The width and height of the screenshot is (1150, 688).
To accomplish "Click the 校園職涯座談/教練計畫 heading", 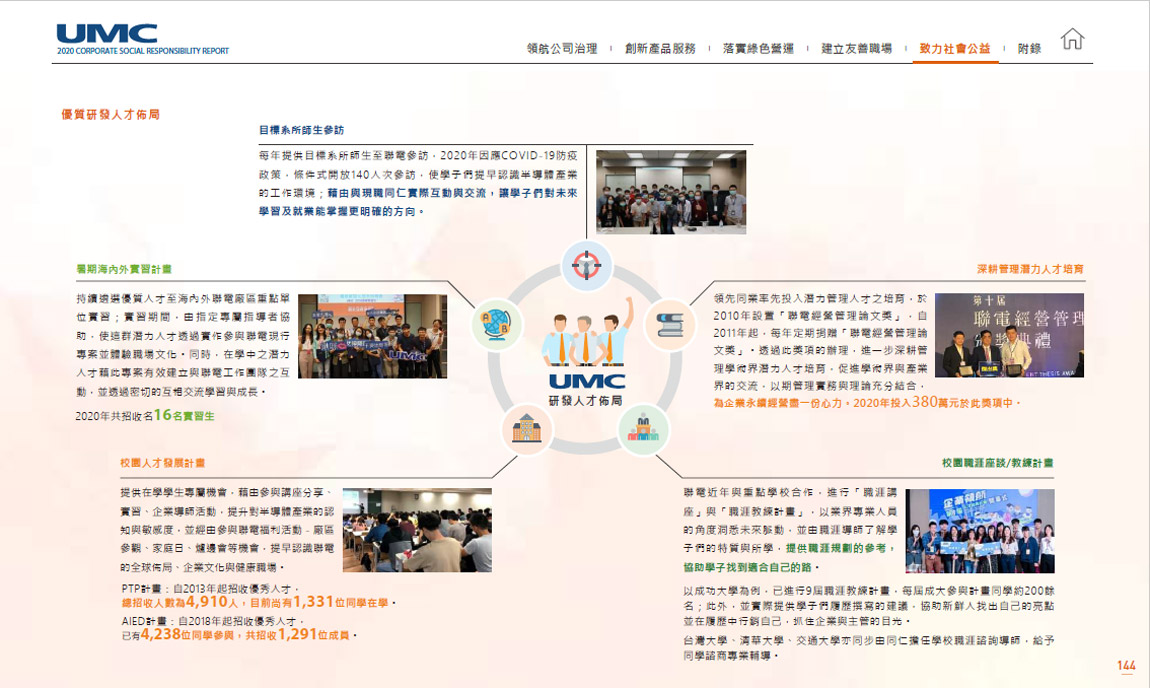I will pyautogui.click(x=997, y=463).
